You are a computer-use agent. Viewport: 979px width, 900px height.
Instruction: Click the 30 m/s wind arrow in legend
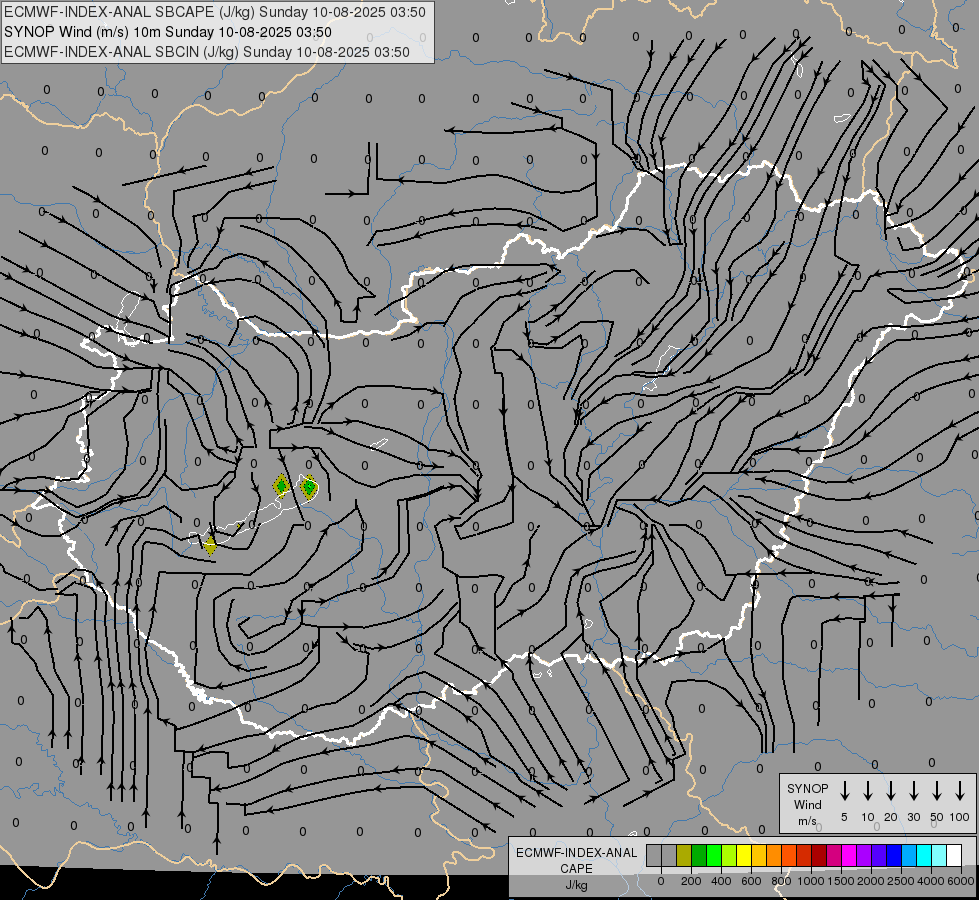pyautogui.click(x=913, y=791)
